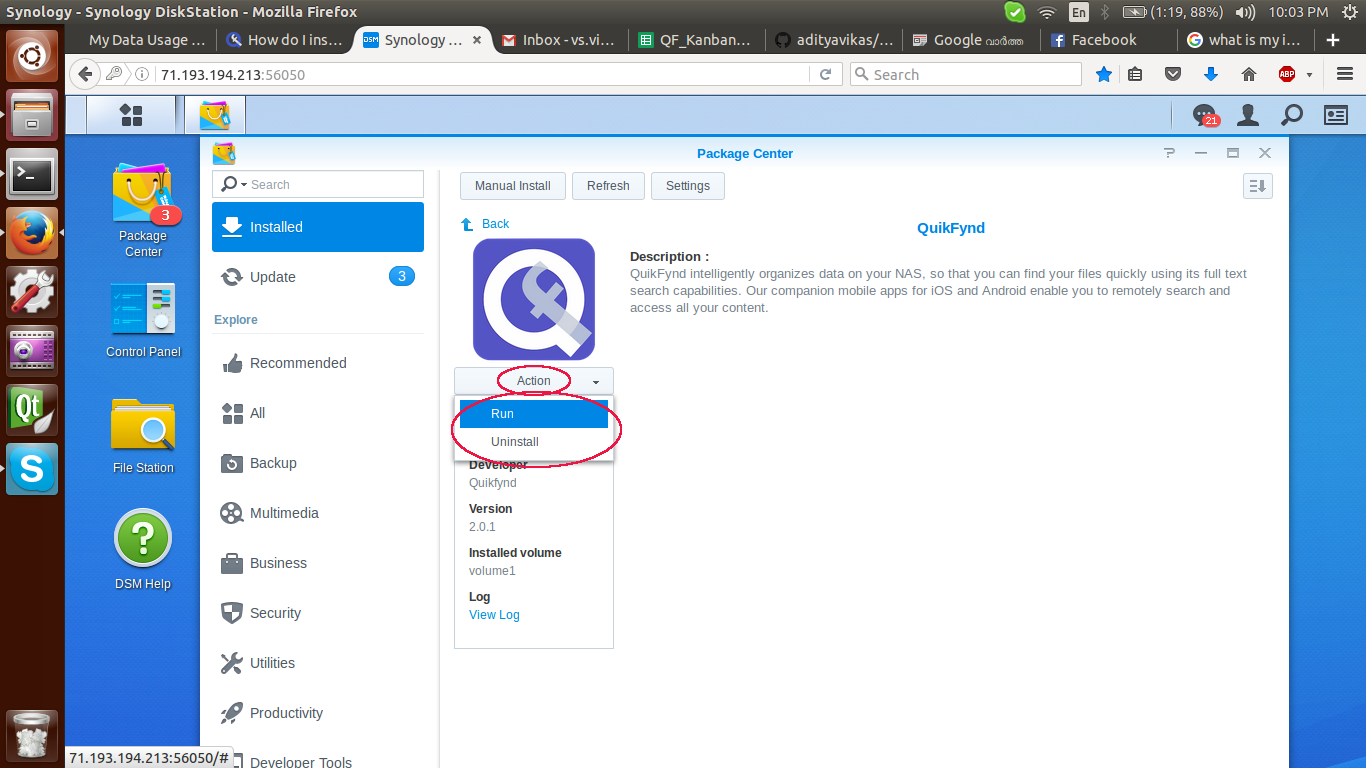
Task: Open the Terminal launcher icon
Action: (32, 174)
